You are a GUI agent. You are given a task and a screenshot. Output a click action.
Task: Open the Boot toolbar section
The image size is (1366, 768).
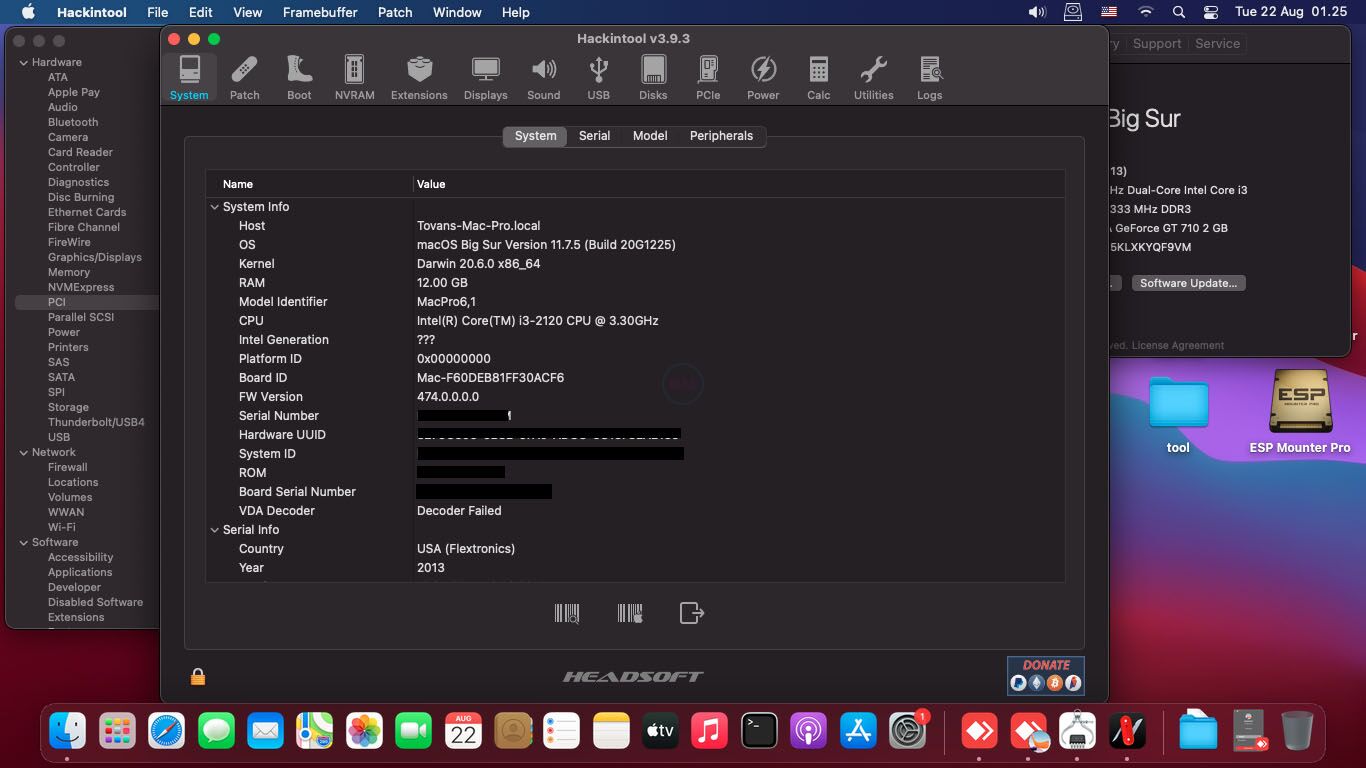(x=299, y=78)
